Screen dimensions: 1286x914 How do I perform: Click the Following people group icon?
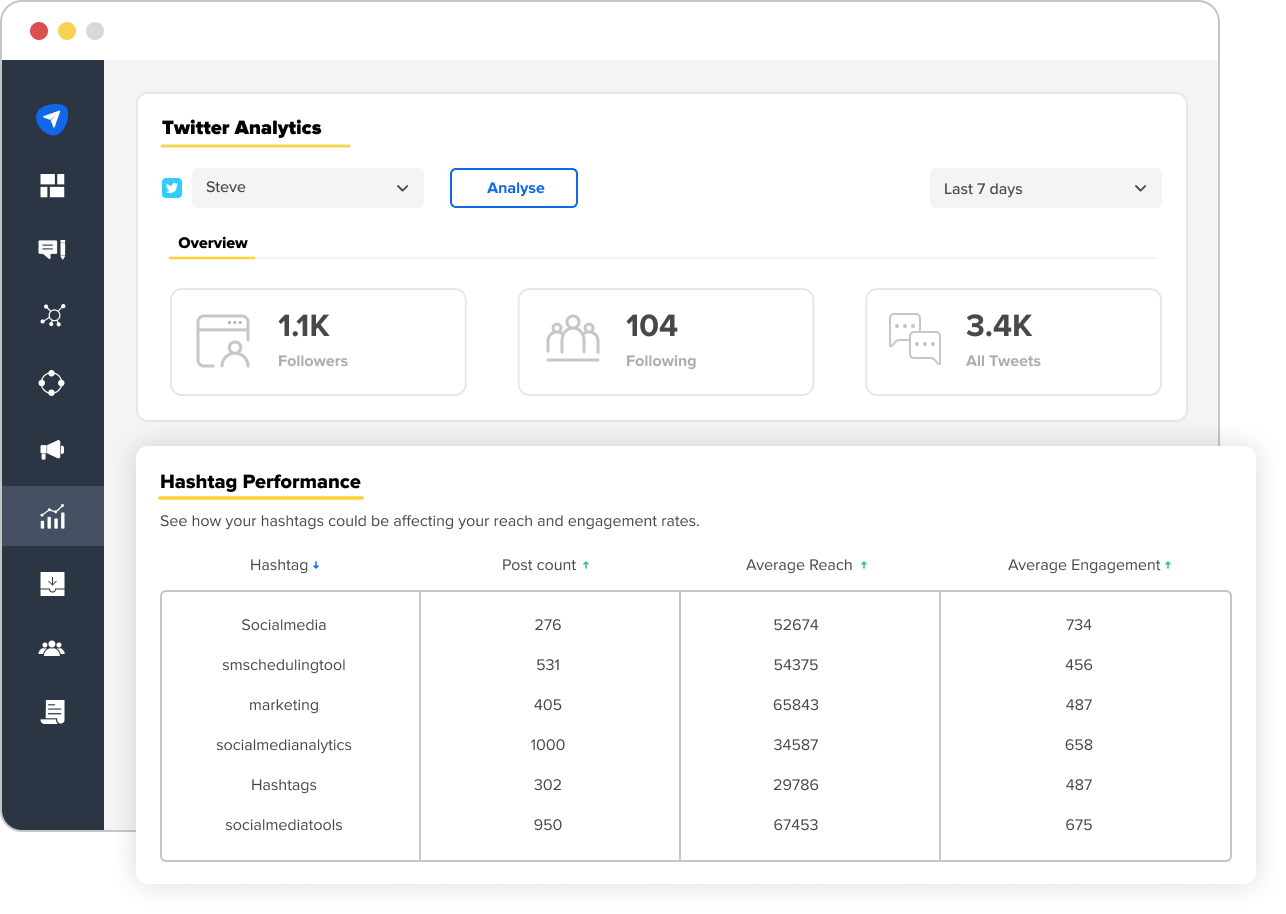(573, 339)
